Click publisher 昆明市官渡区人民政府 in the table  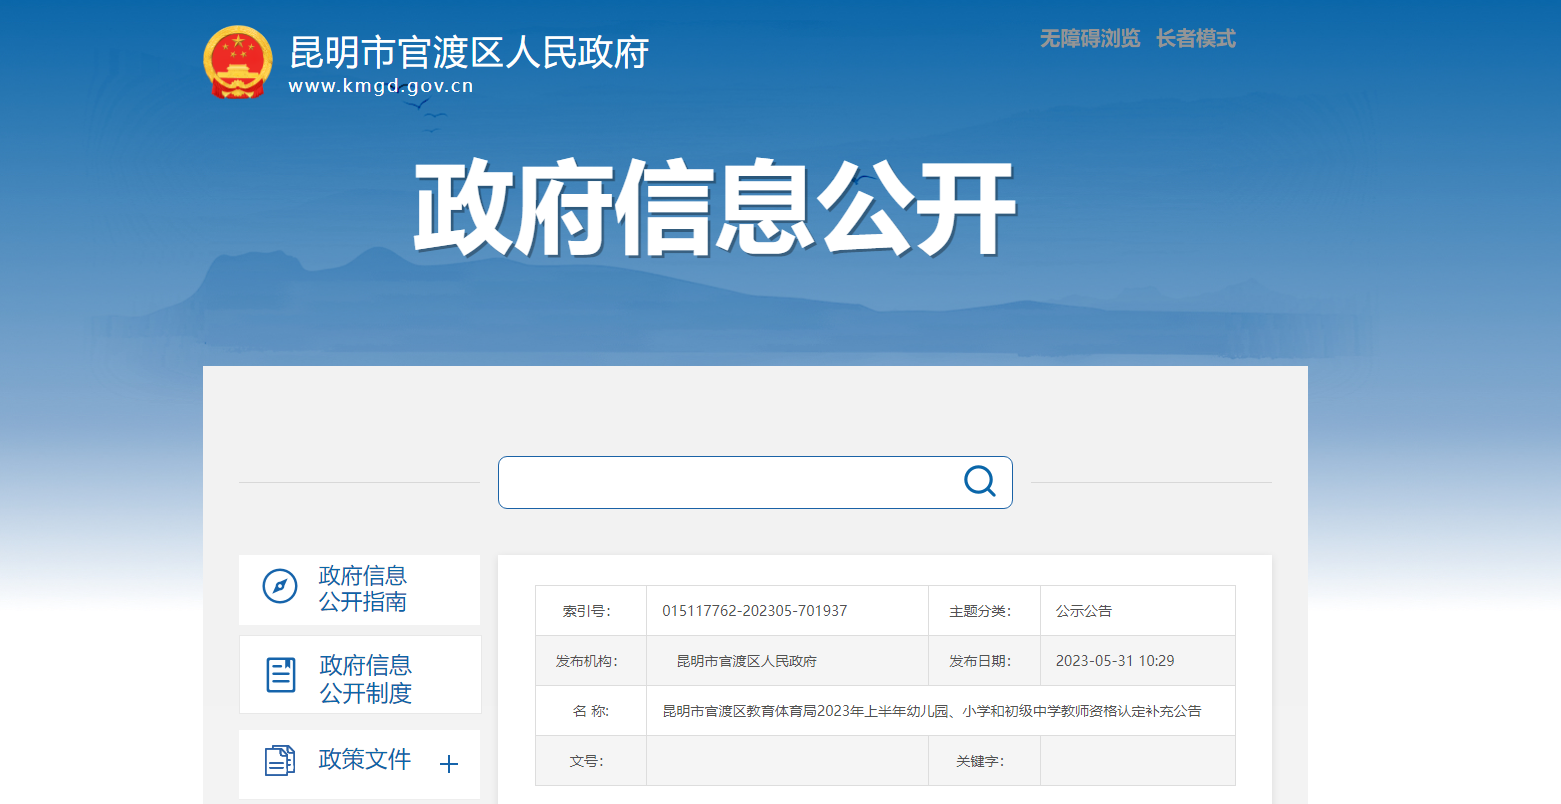pos(746,661)
